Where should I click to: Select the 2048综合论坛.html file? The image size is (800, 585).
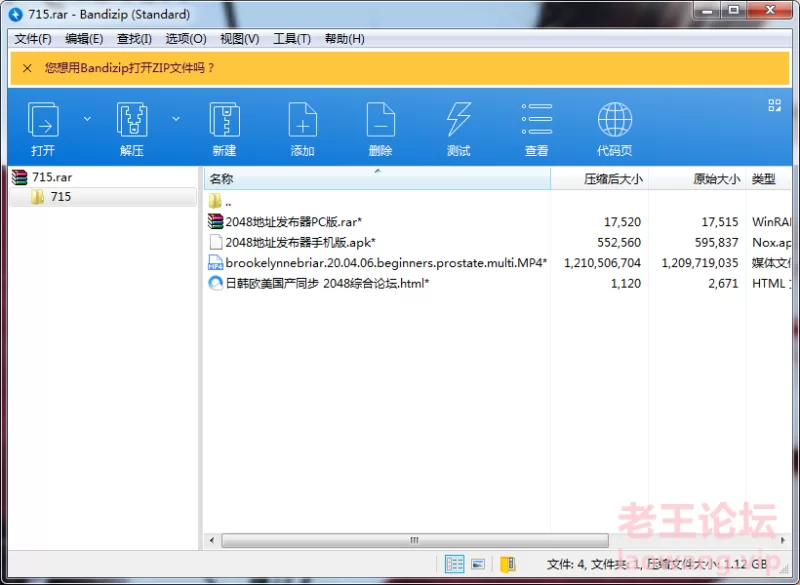click(x=327, y=283)
